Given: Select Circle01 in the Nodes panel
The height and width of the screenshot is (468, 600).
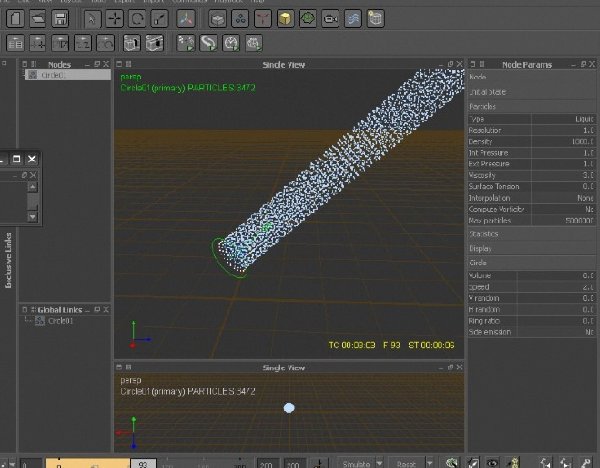Looking at the screenshot, I should click(x=68, y=75).
